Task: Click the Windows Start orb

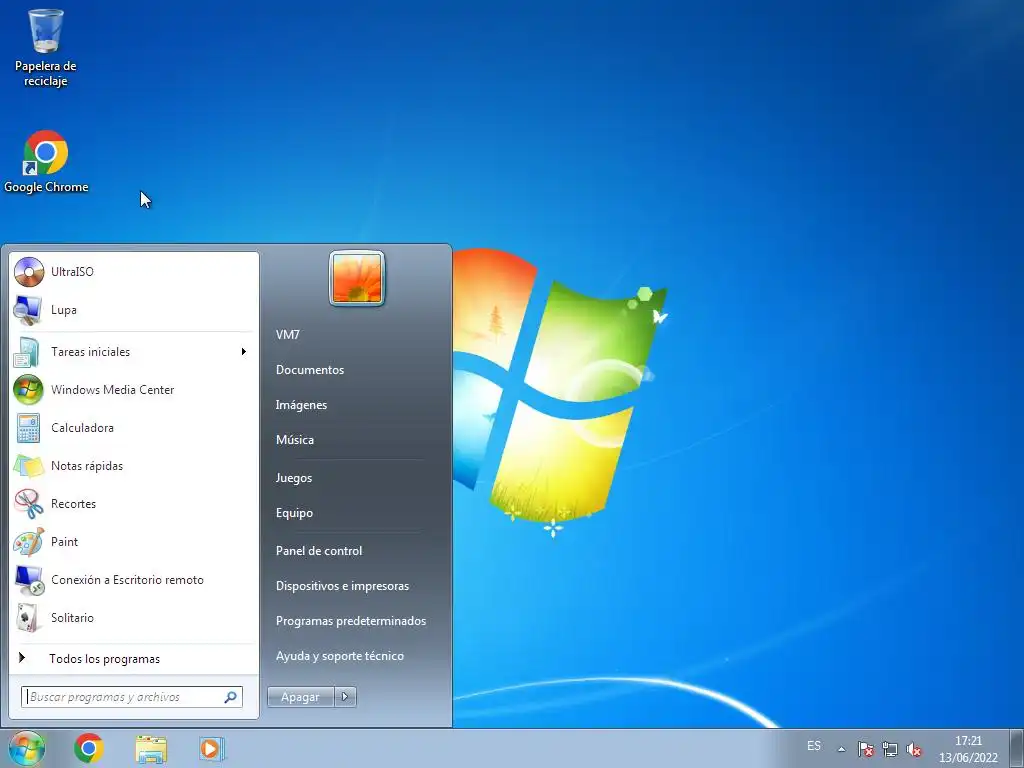Action: 27,748
